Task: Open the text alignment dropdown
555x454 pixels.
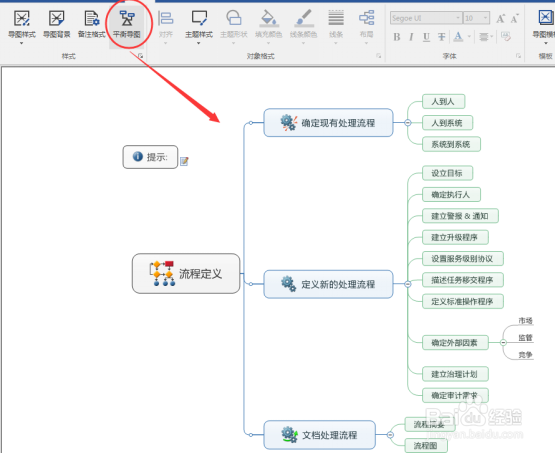Action: tap(486, 37)
